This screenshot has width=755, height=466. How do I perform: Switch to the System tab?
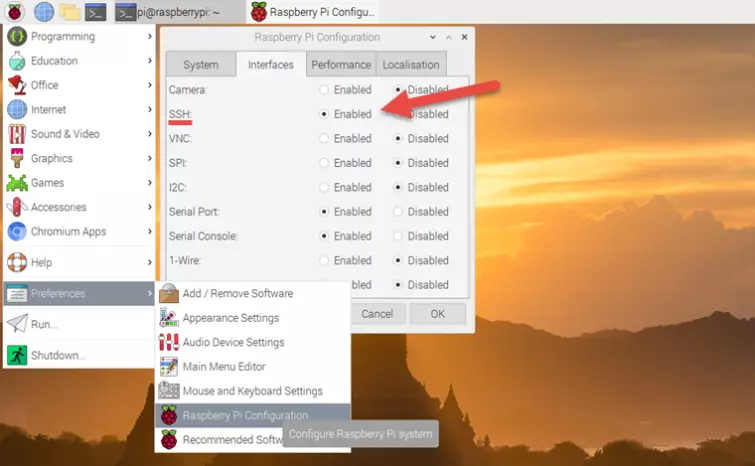201,65
